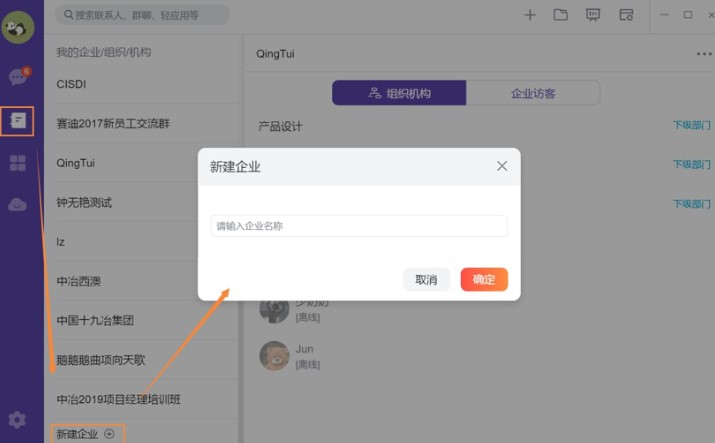This screenshot has width=715, height=443.
Task: Open the apps grid icon in sidebar
Action: click(x=17, y=163)
